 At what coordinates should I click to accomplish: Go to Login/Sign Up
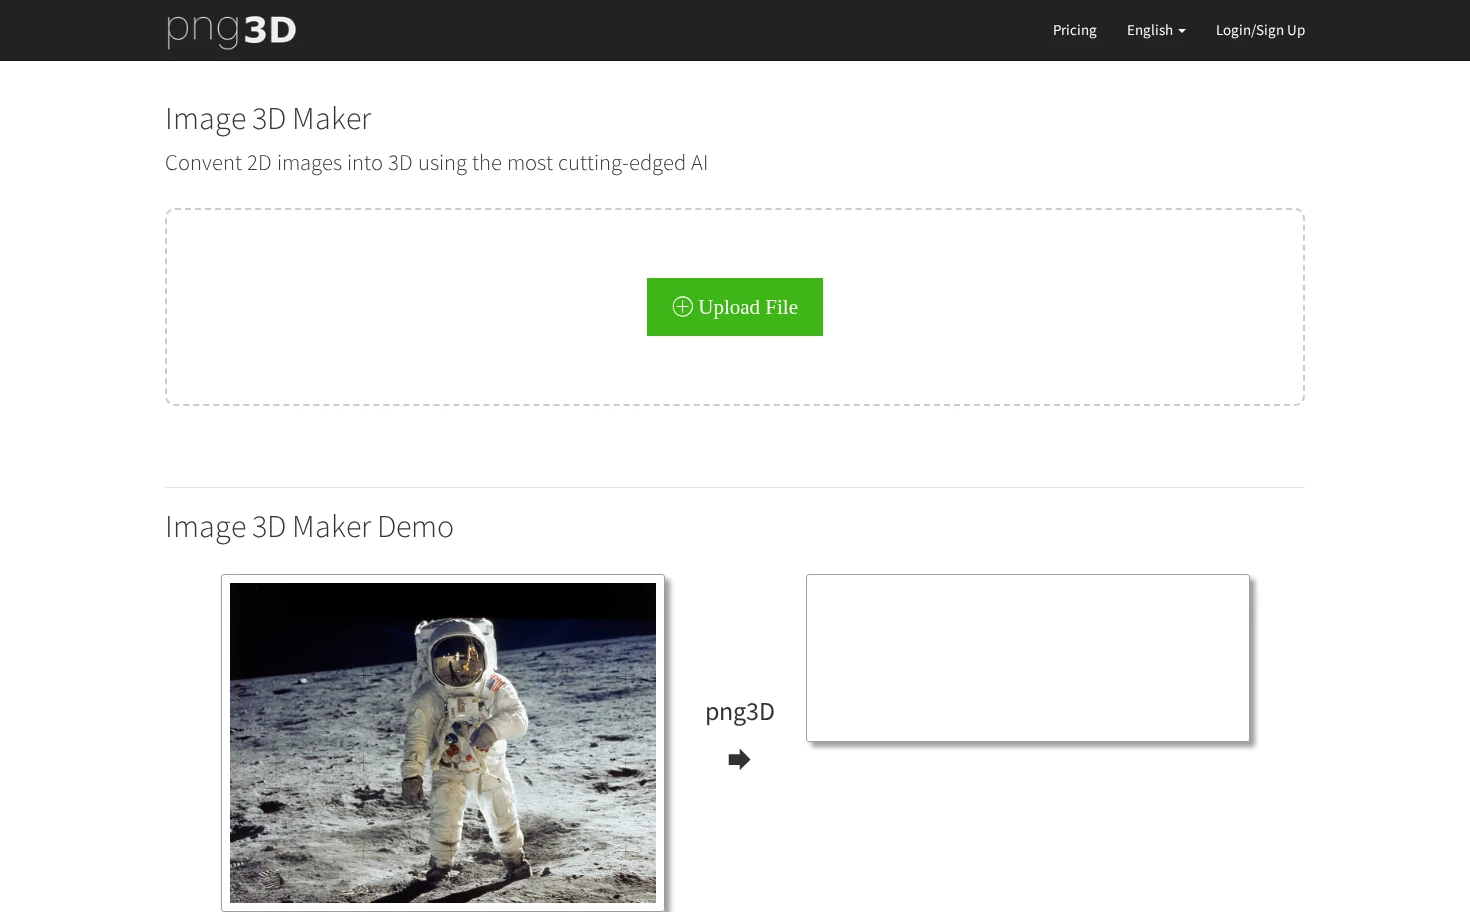1260,30
